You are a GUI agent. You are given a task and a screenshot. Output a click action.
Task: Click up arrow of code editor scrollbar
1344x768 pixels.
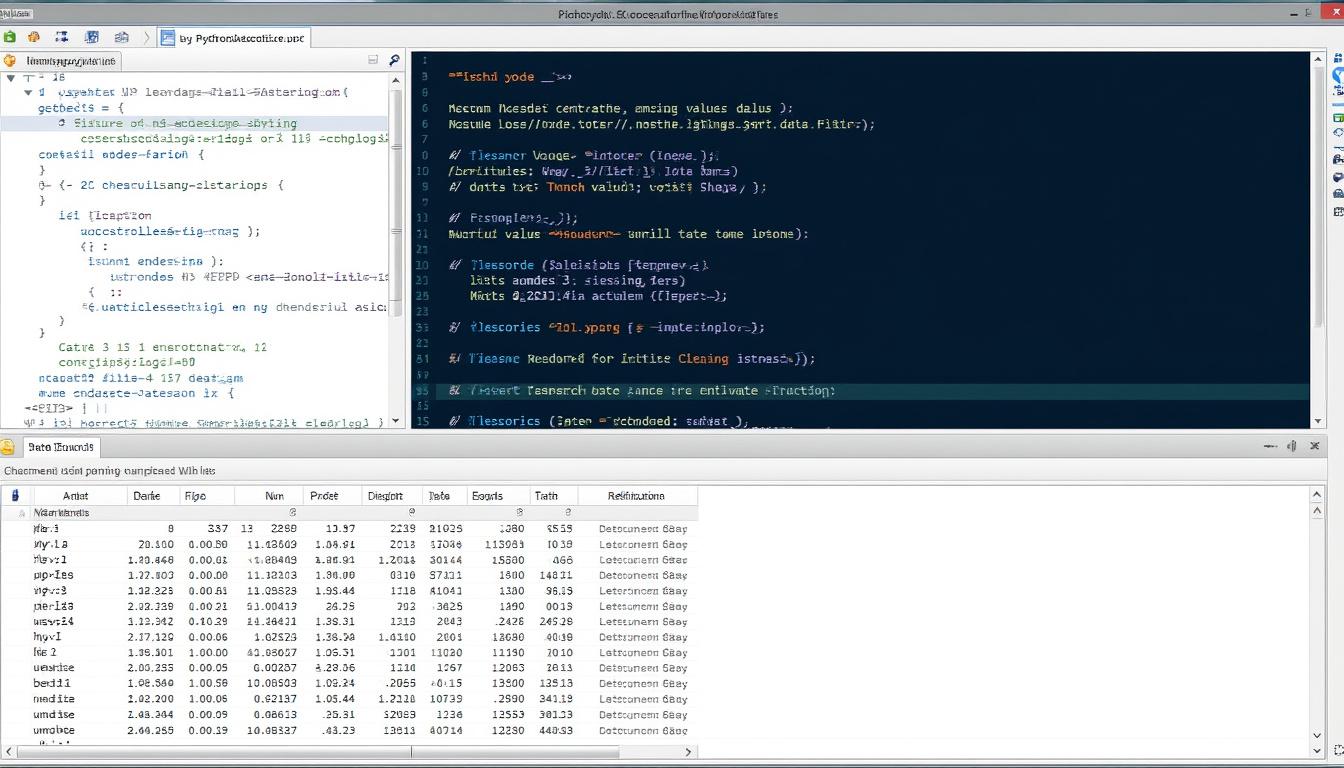1317,61
